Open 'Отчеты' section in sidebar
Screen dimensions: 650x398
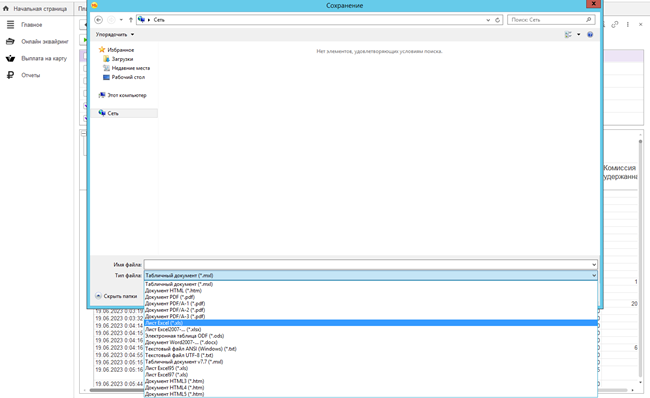tap(31, 75)
